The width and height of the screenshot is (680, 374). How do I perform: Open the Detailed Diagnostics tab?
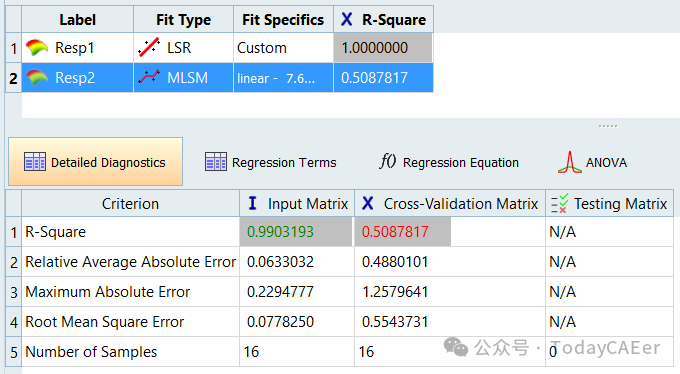pos(95,162)
